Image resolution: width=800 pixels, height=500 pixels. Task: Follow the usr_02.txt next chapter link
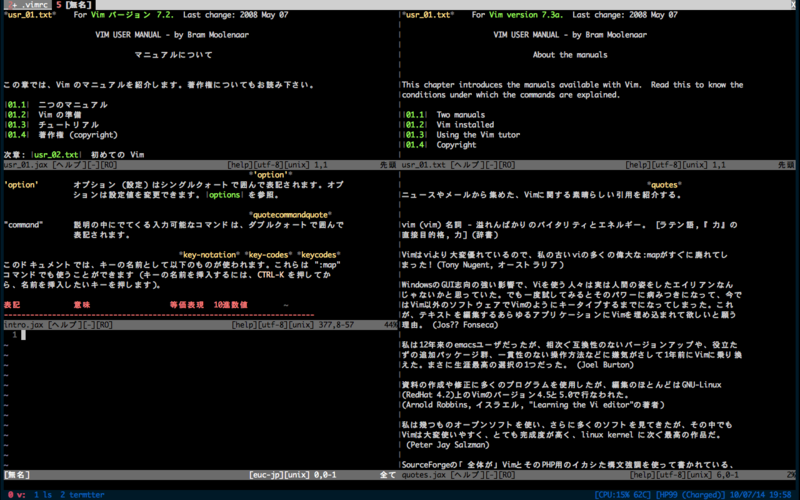[56, 155]
